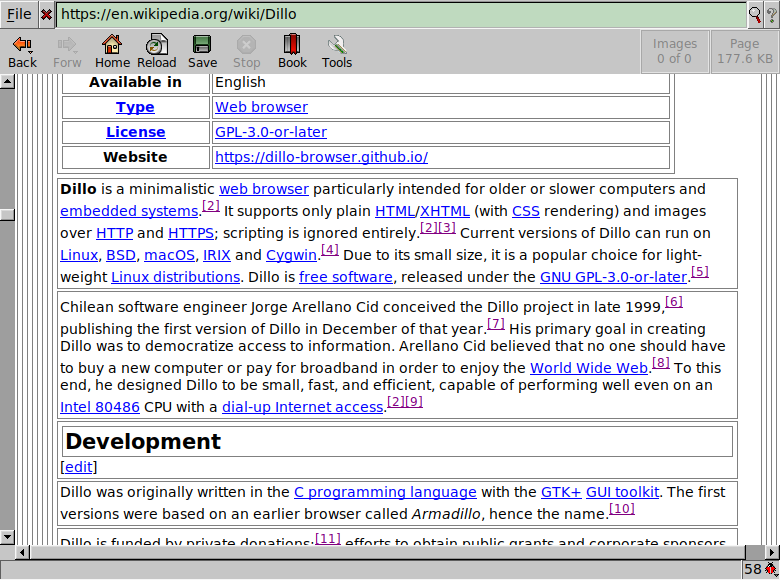Follow the Cygwin link
Image resolution: width=780 pixels, height=580 pixels.
[x=292, y=255]
